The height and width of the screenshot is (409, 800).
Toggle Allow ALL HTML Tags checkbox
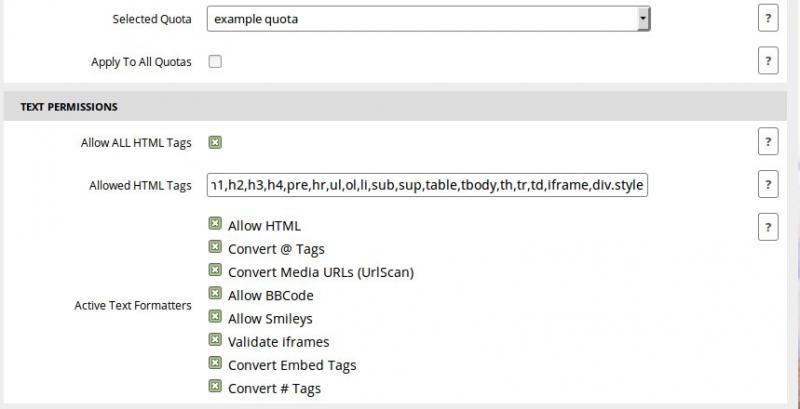point(215,143)
